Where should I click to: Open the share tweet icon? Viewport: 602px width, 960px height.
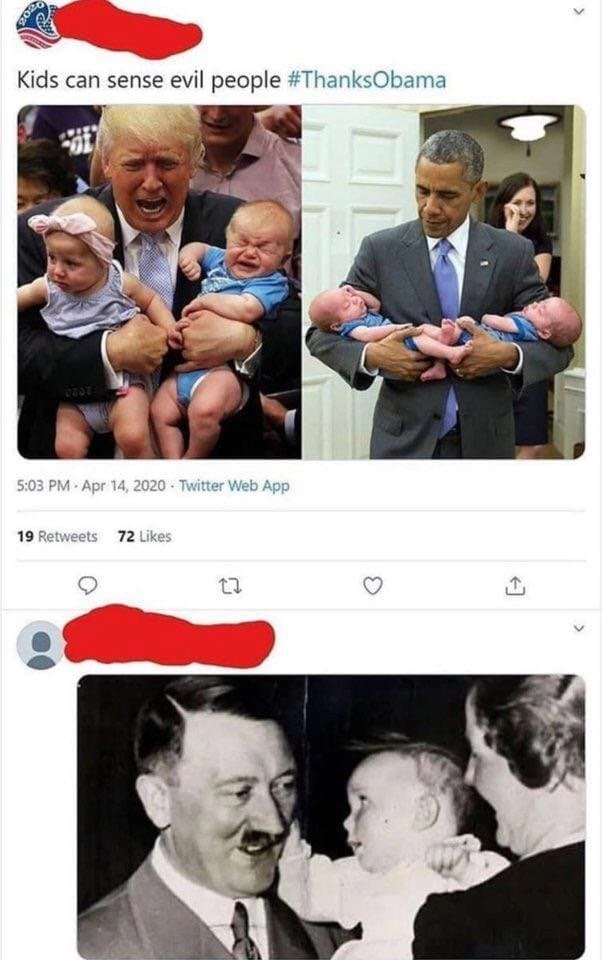pos(515,587)
